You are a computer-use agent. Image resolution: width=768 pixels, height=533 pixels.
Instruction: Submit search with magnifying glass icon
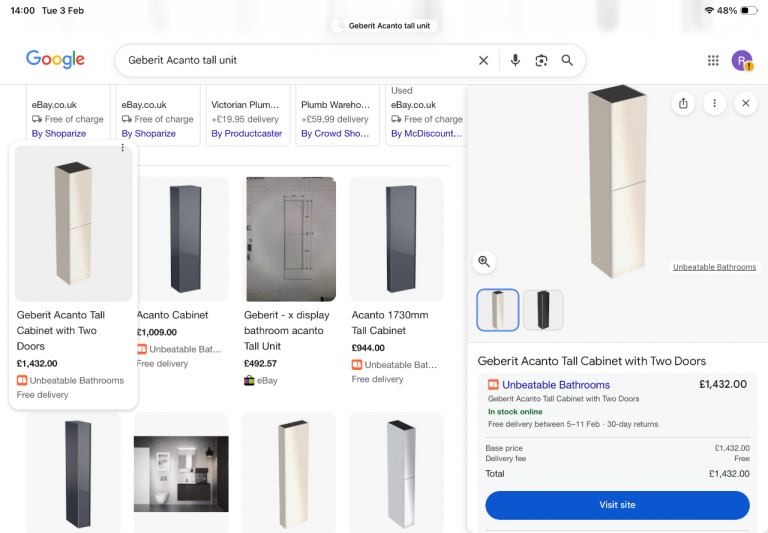pos(567,60)
